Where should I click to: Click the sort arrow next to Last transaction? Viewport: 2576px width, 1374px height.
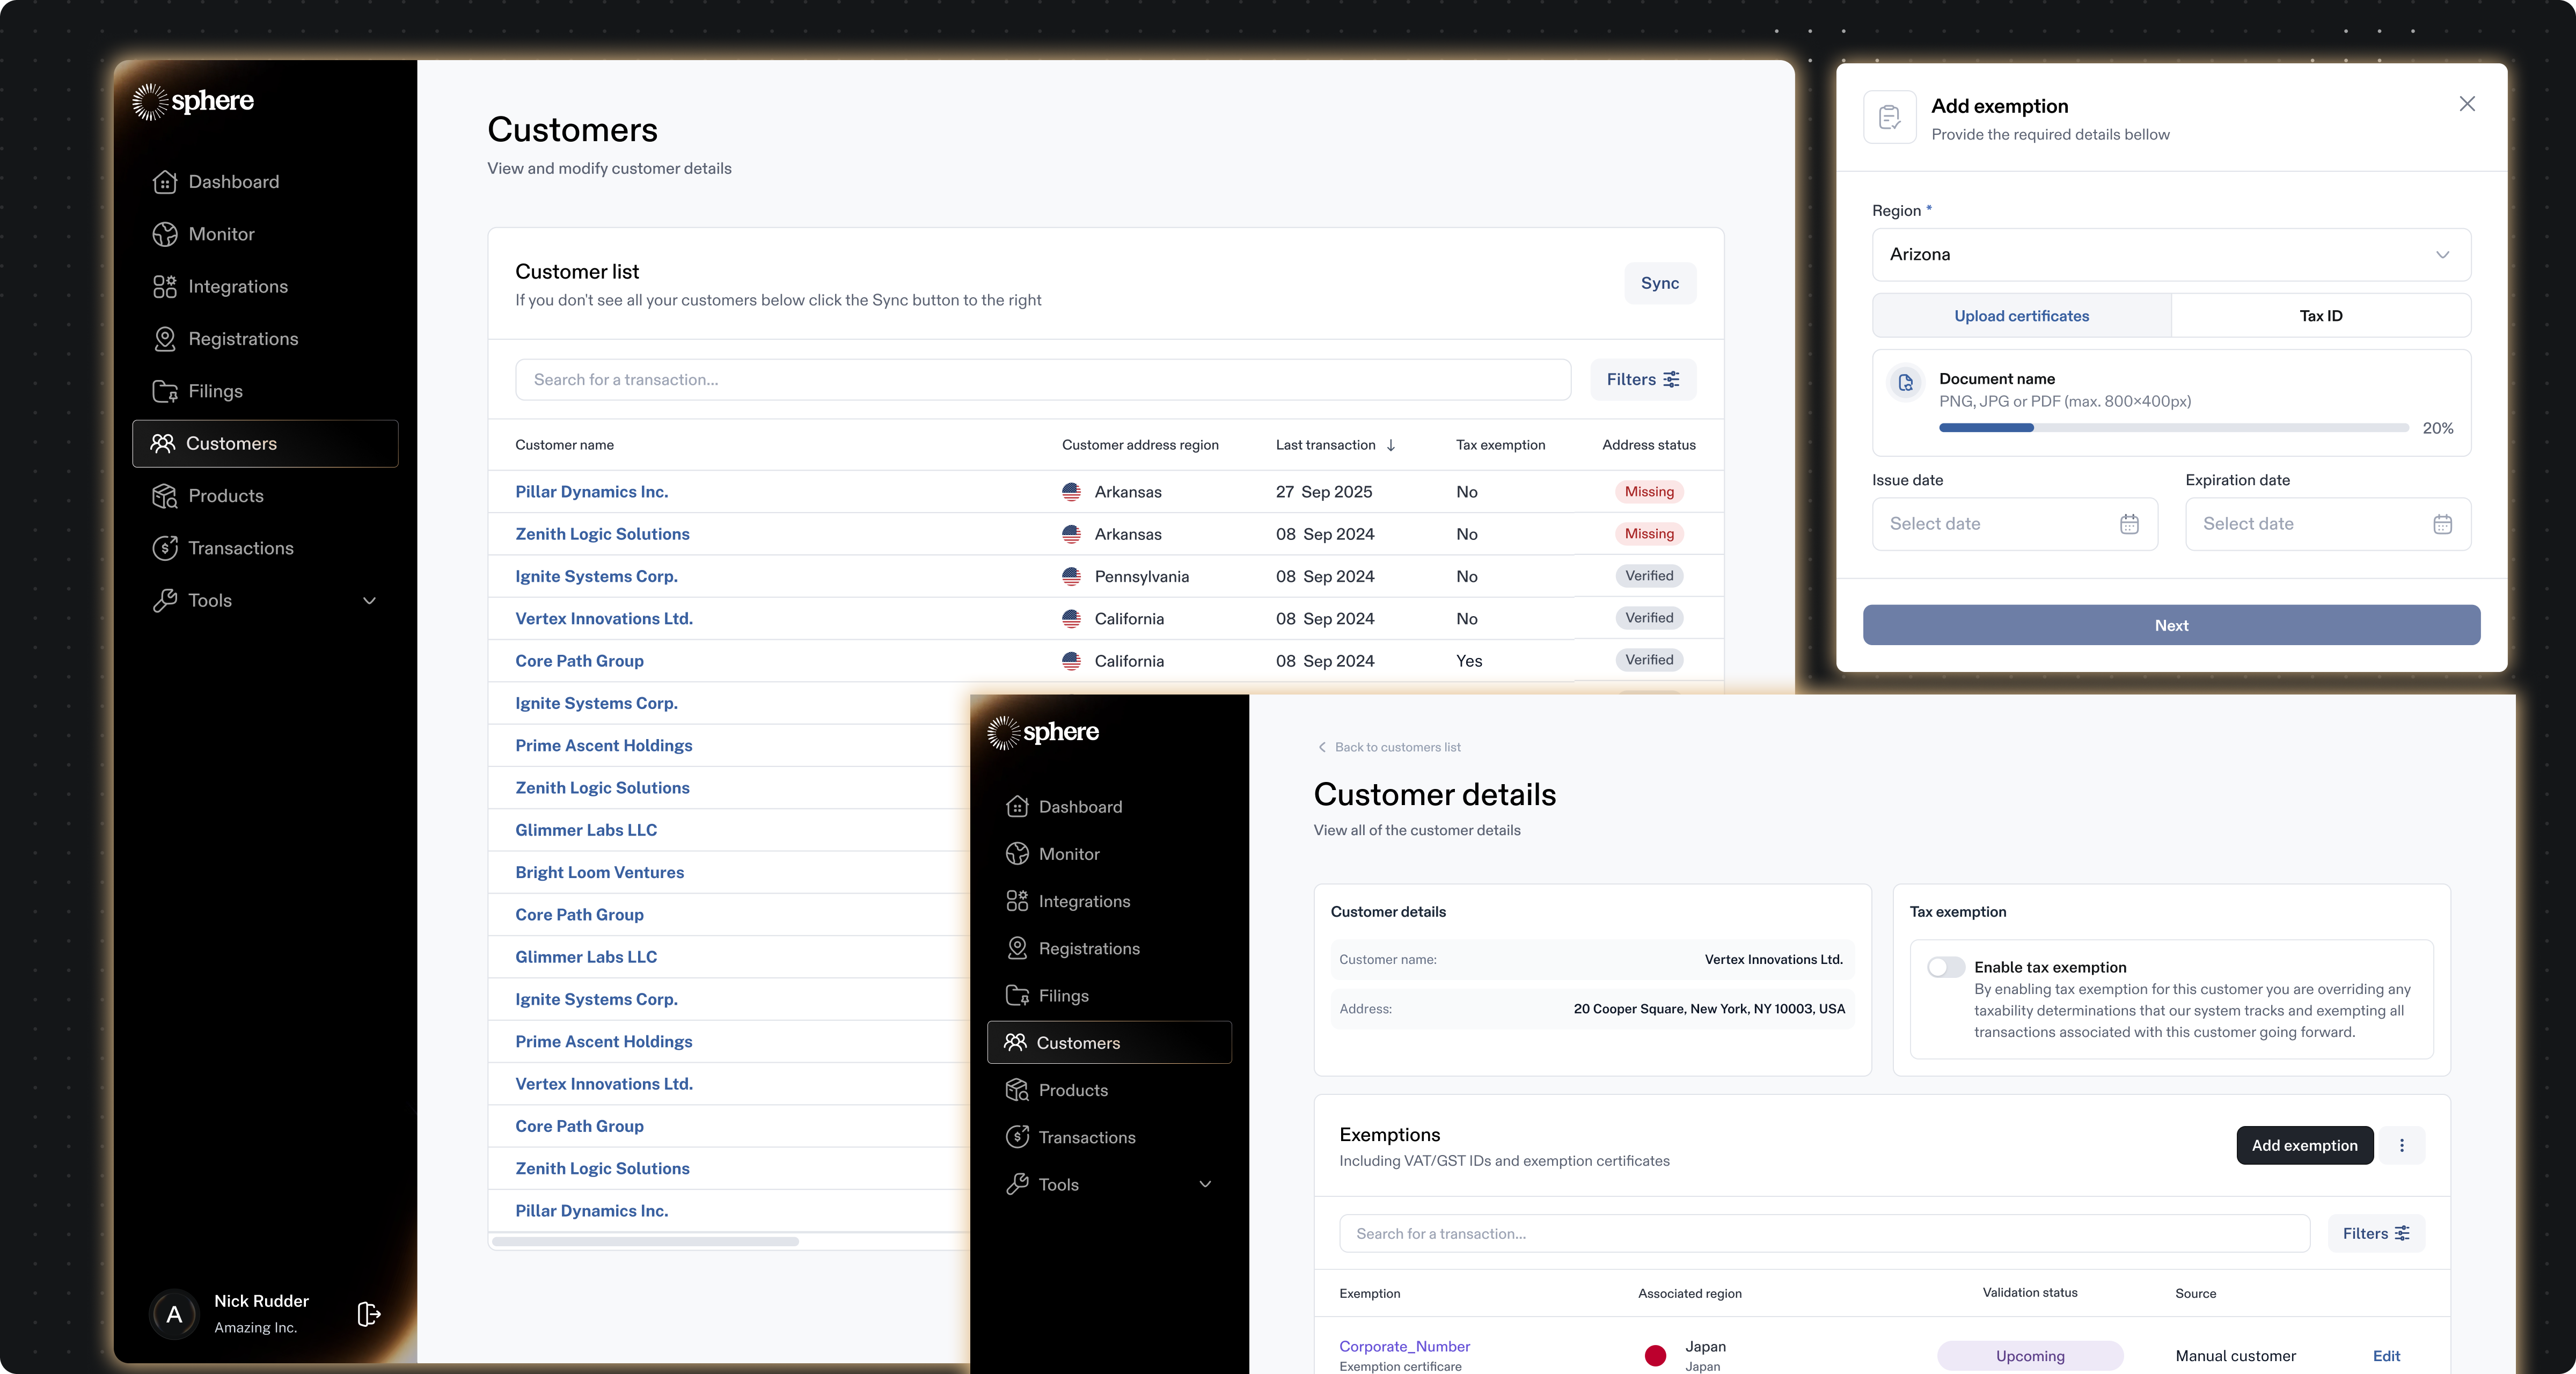click(1391, 445)
